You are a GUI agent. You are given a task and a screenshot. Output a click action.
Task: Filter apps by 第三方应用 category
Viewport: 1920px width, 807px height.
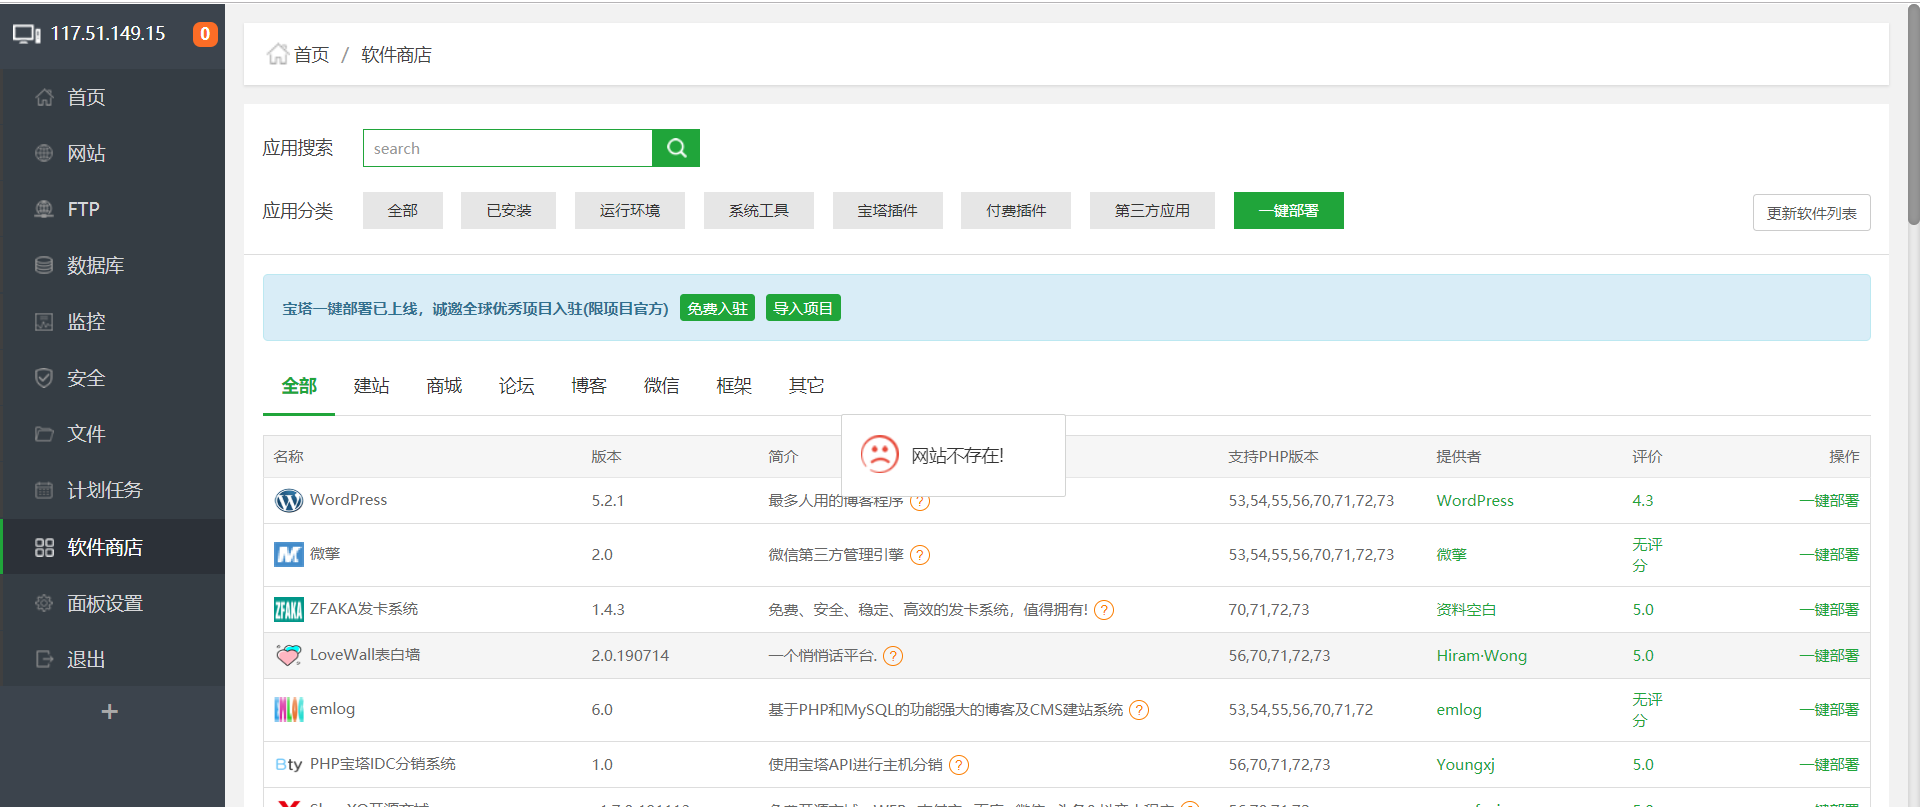(x=1152, y=210)
